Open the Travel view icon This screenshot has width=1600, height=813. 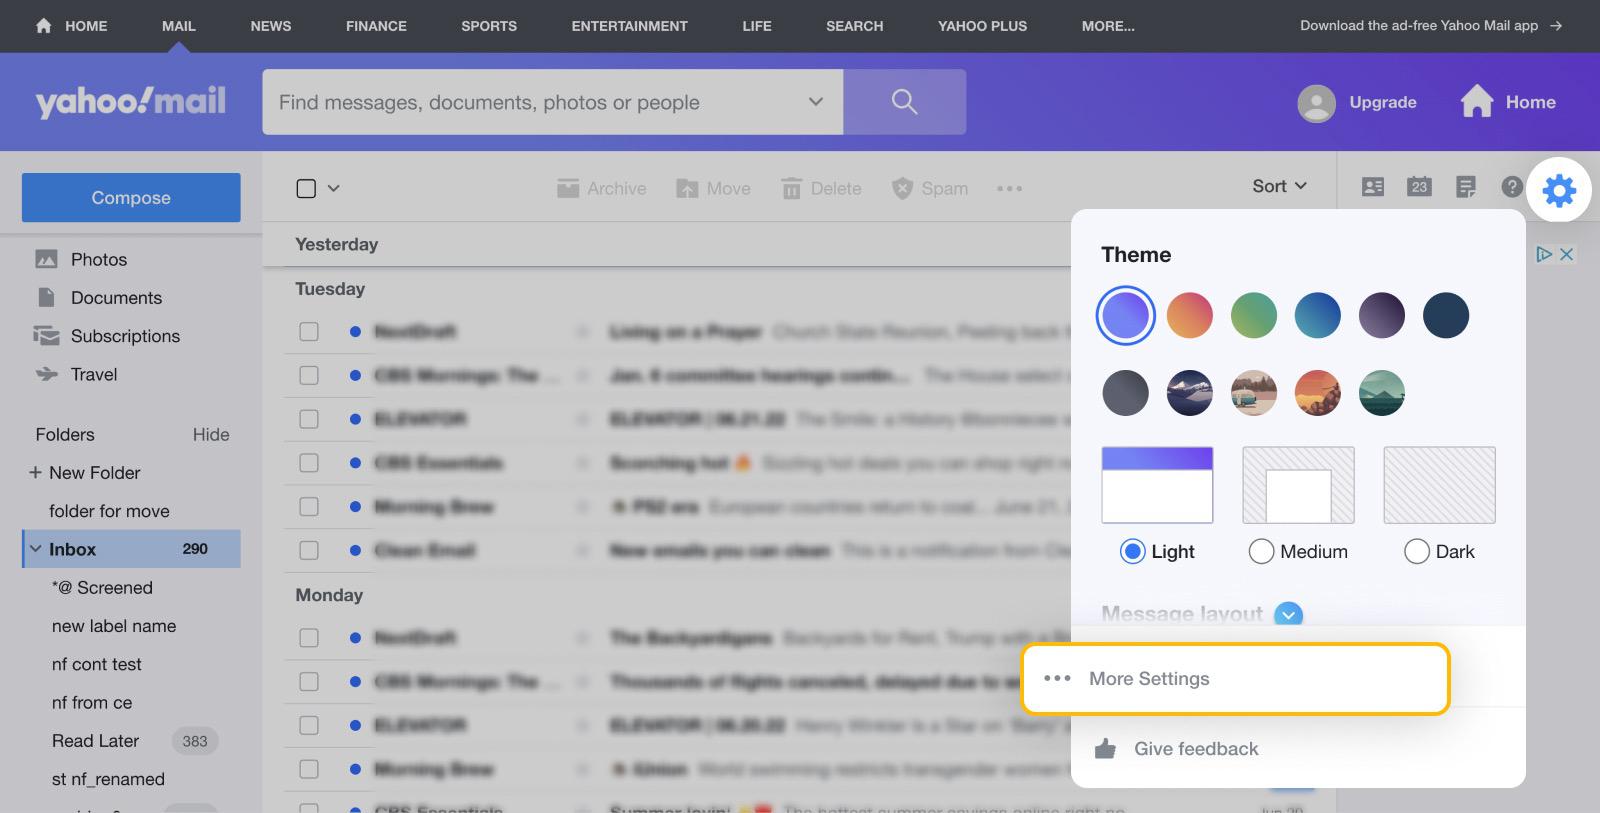46,374
